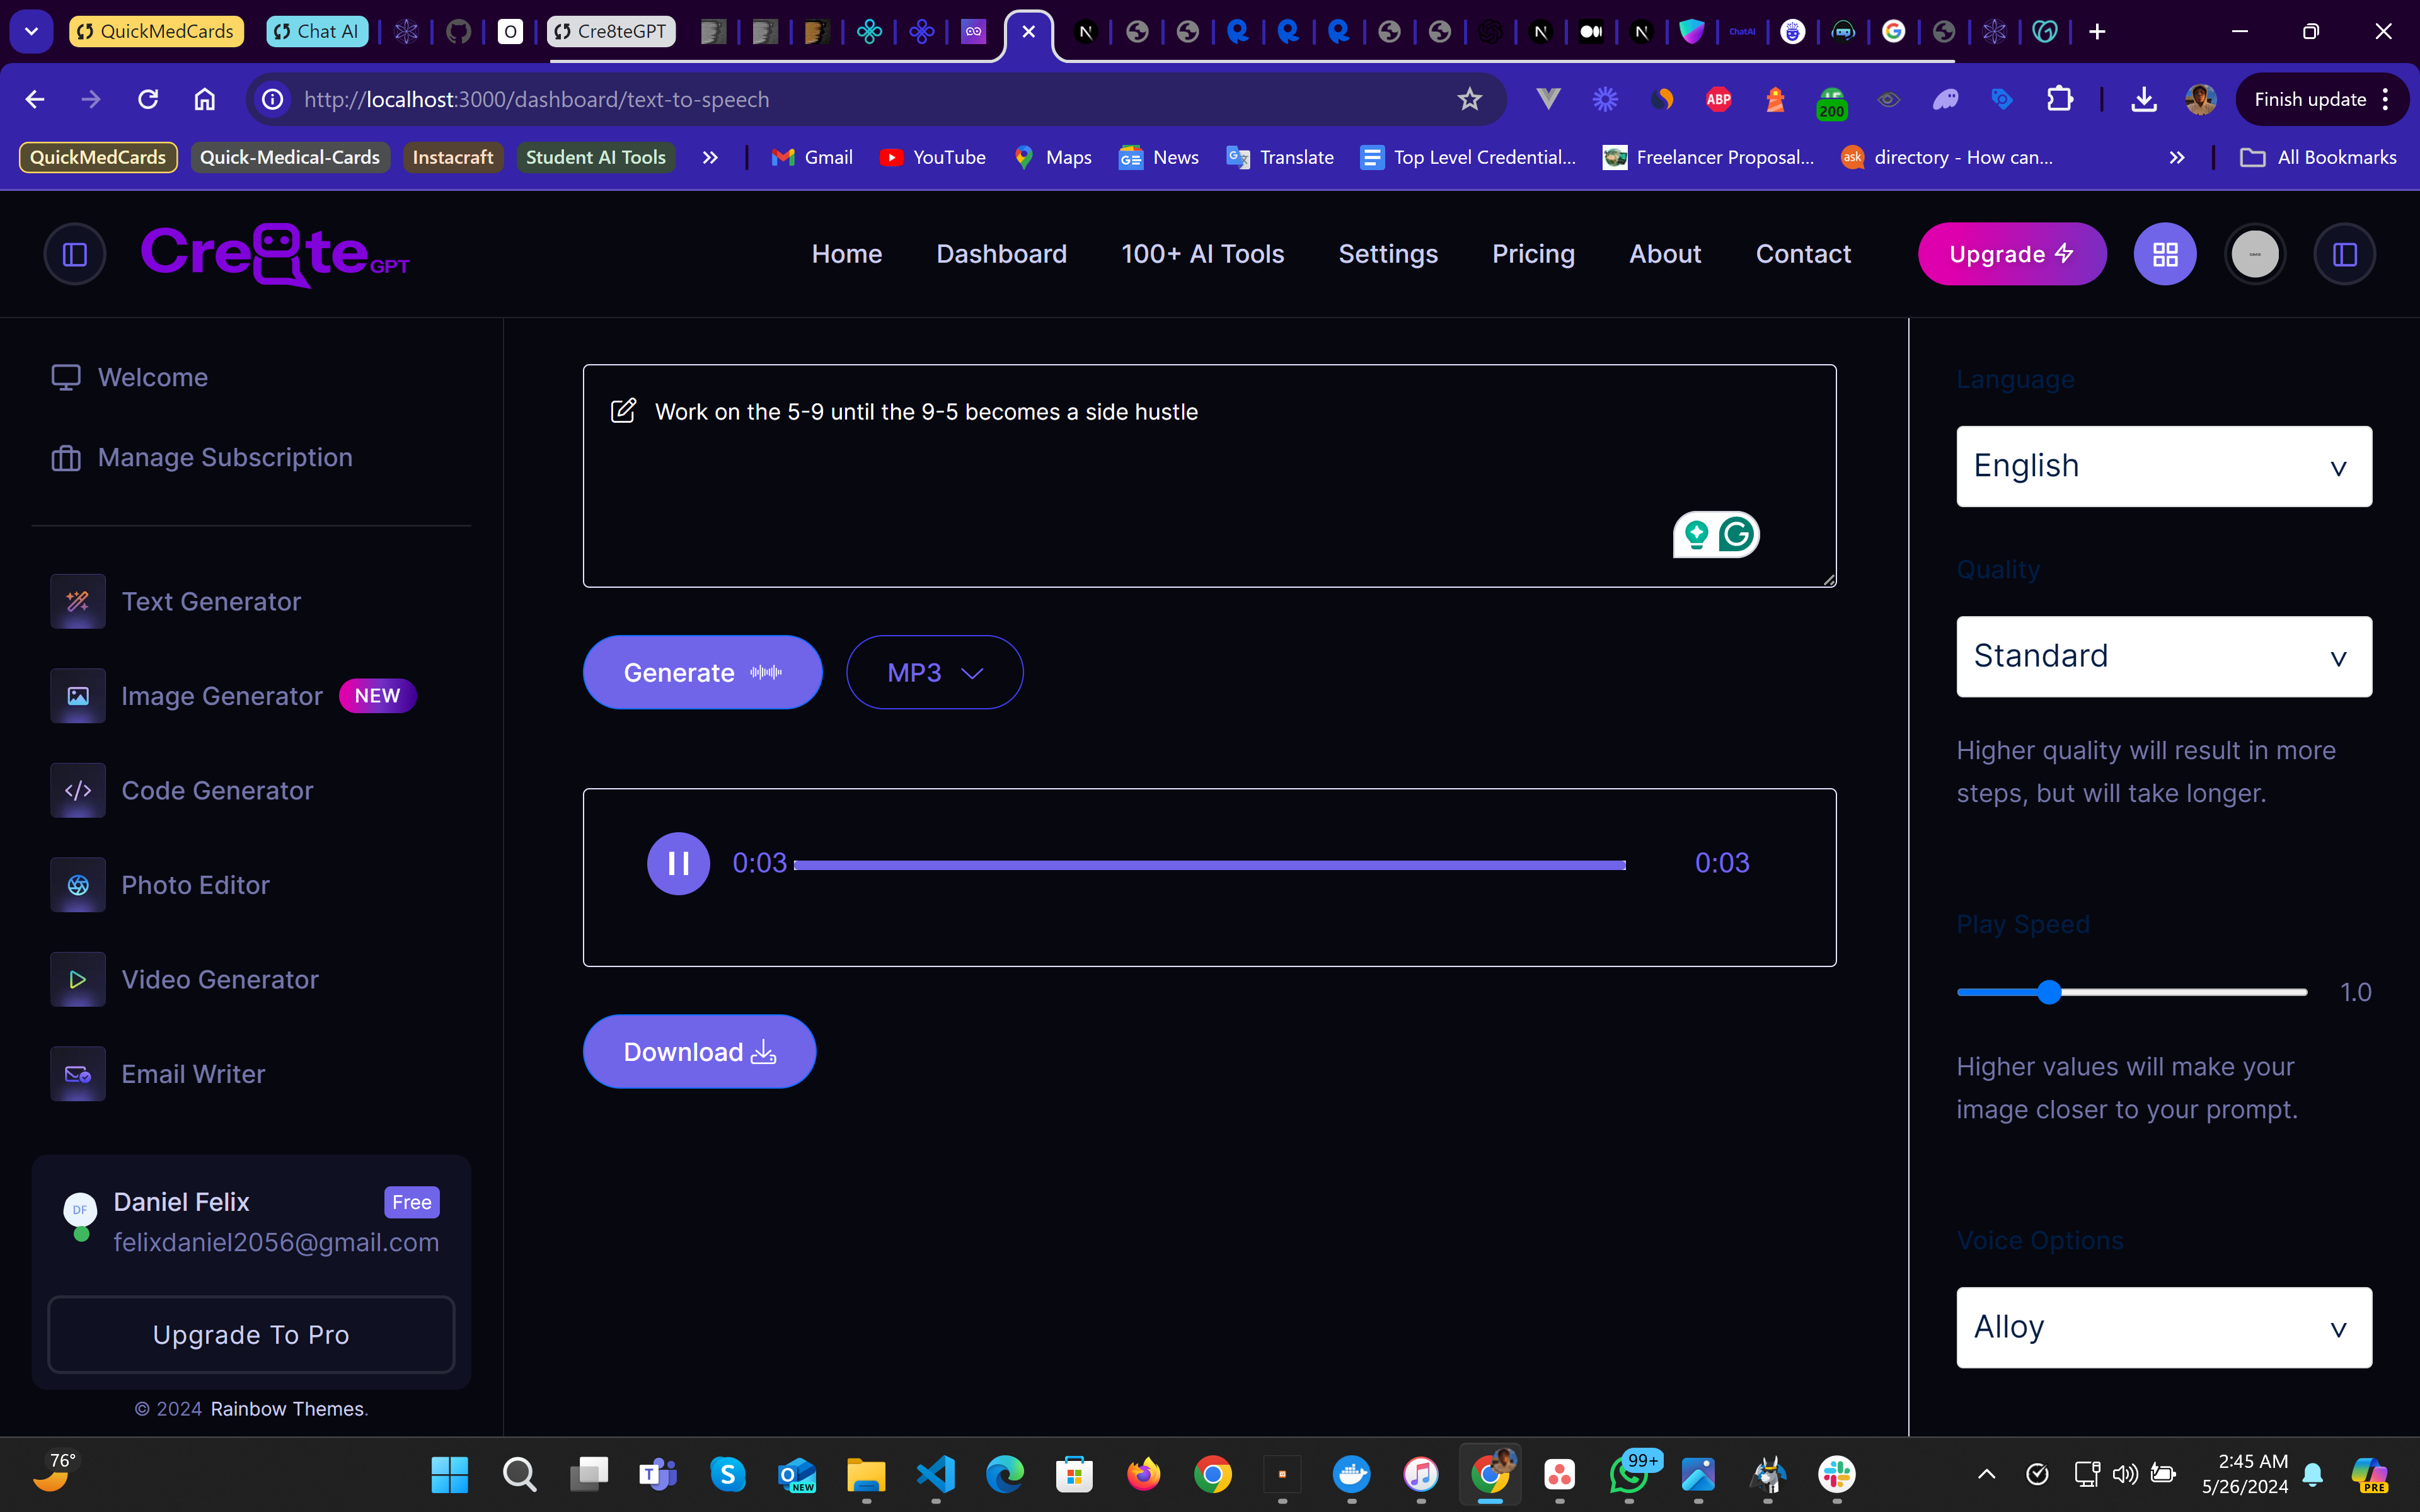The image size is (2420, 1512).
Task: Click the Video Generator play icon
Action: point(78,979)
